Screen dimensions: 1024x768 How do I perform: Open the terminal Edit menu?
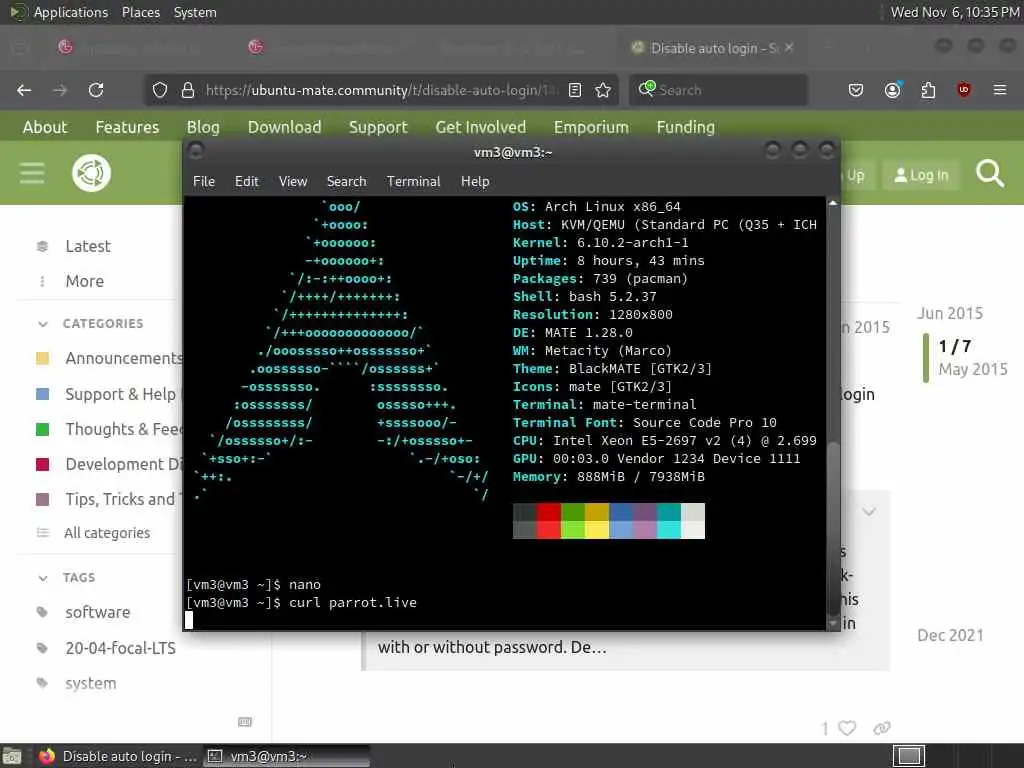coord(246,182)
